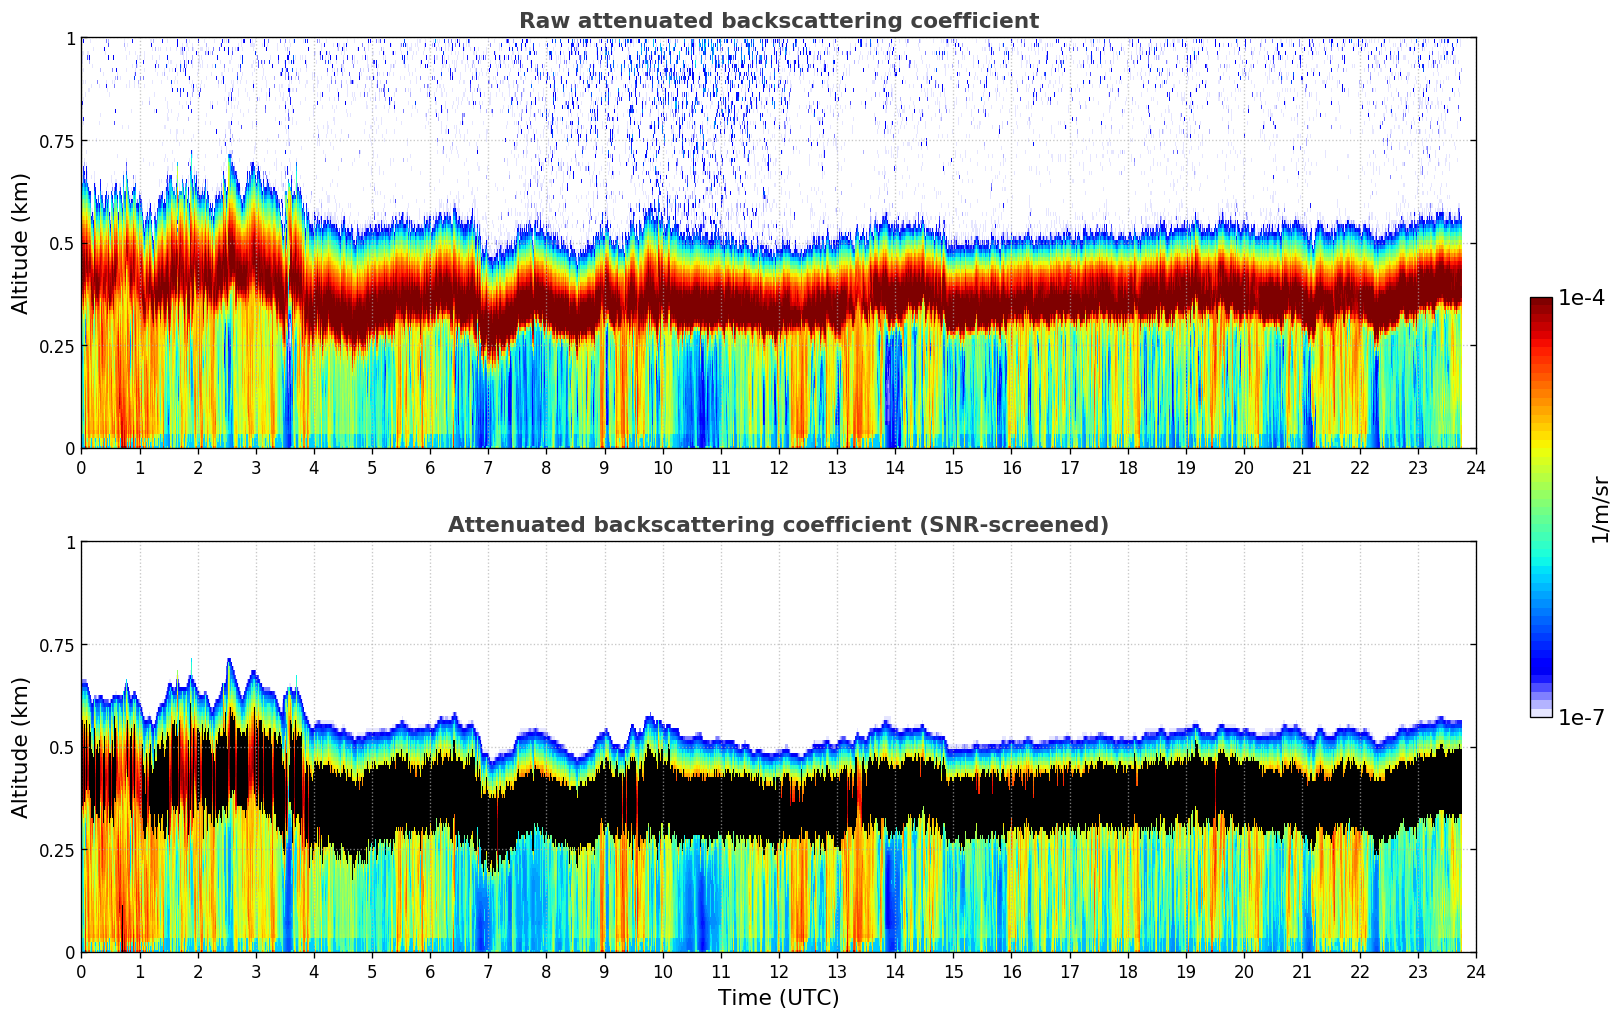Select the colorbar's "1e-7" minimum label

pyautogui.click(x=1581, y=717)
